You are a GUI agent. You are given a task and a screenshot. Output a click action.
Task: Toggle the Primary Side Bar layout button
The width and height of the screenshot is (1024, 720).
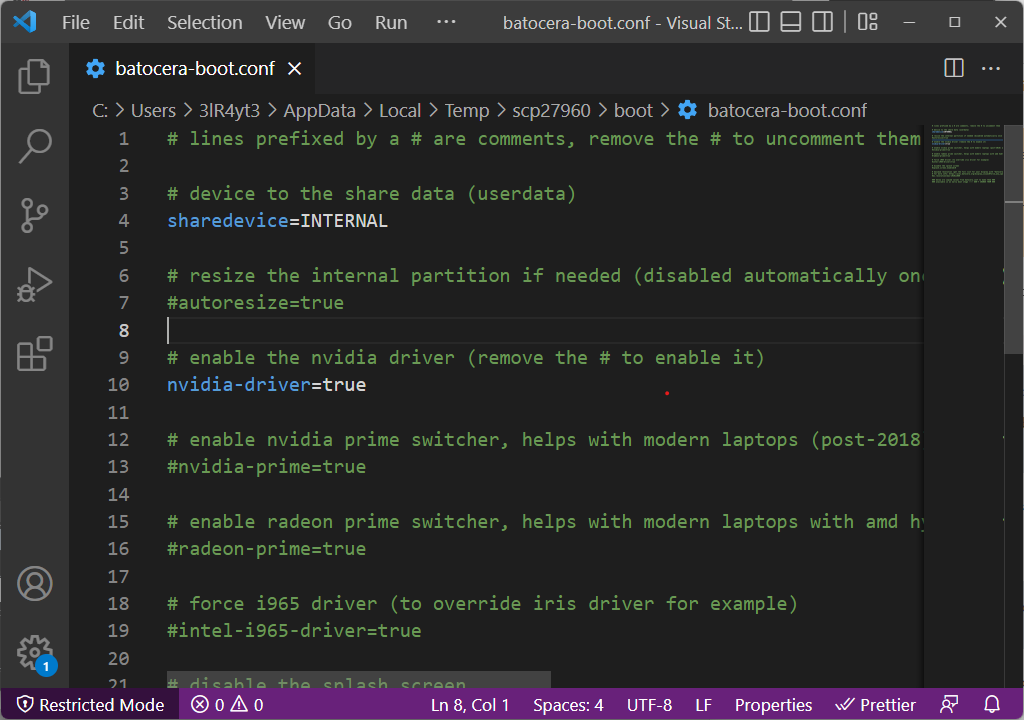click(x=759, y=22)
